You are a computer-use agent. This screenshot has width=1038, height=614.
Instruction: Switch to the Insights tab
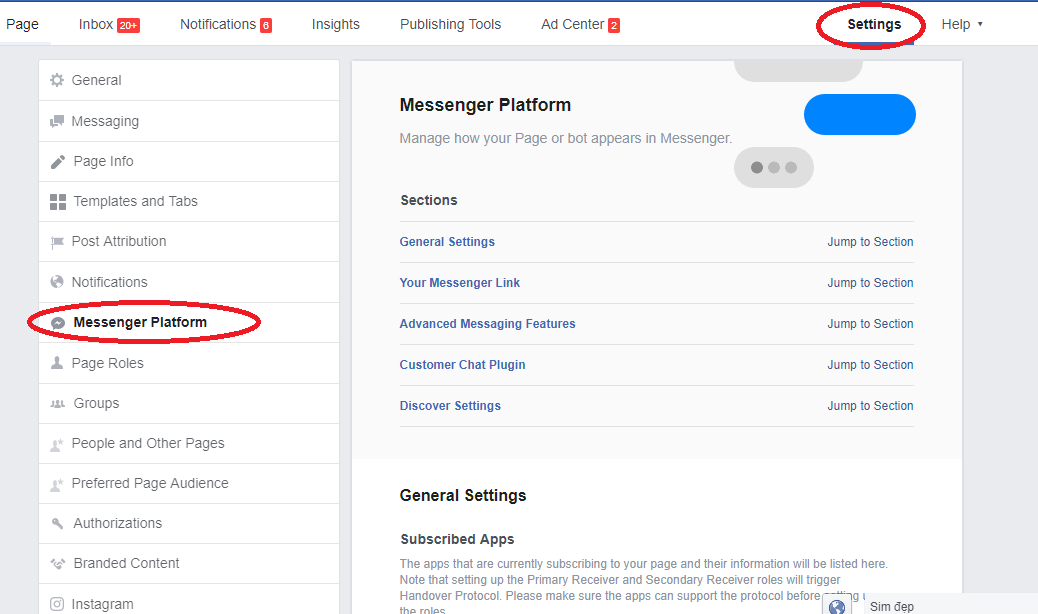tap(335, 24)
